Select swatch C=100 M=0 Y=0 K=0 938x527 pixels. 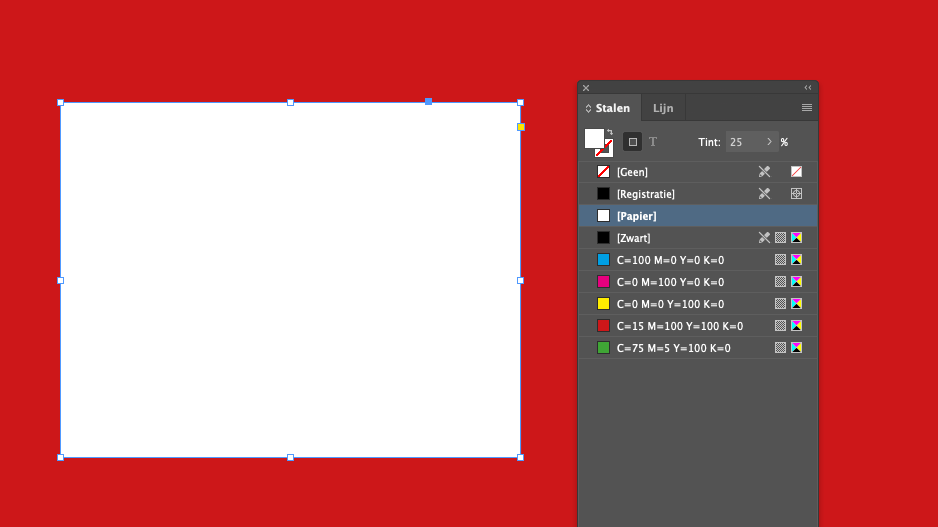(698, 260)
